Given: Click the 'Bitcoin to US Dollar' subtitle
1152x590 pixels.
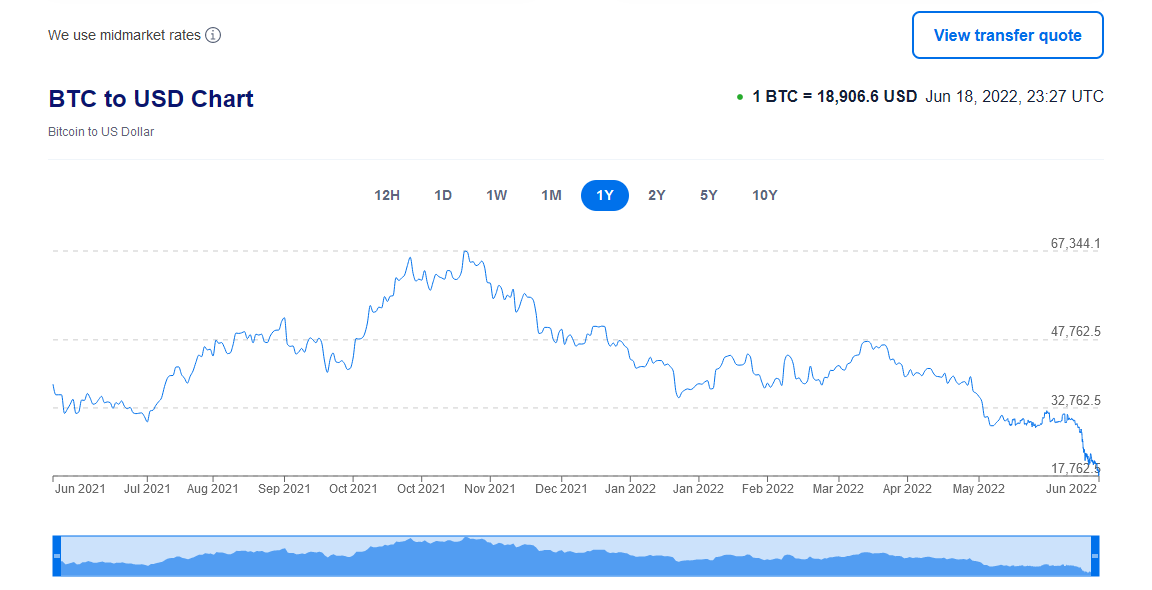Looking at the screenshot, I should point(101,132).
